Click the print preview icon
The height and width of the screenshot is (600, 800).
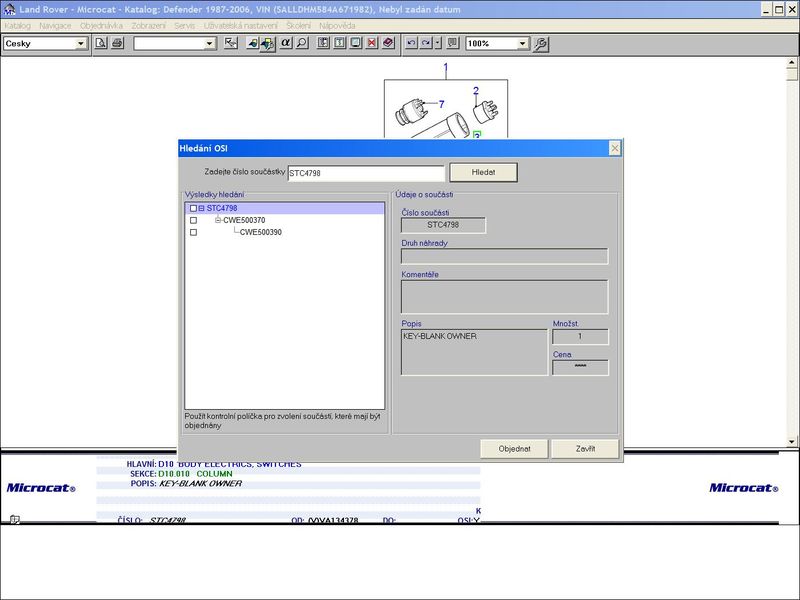click(x=101, y=44)
